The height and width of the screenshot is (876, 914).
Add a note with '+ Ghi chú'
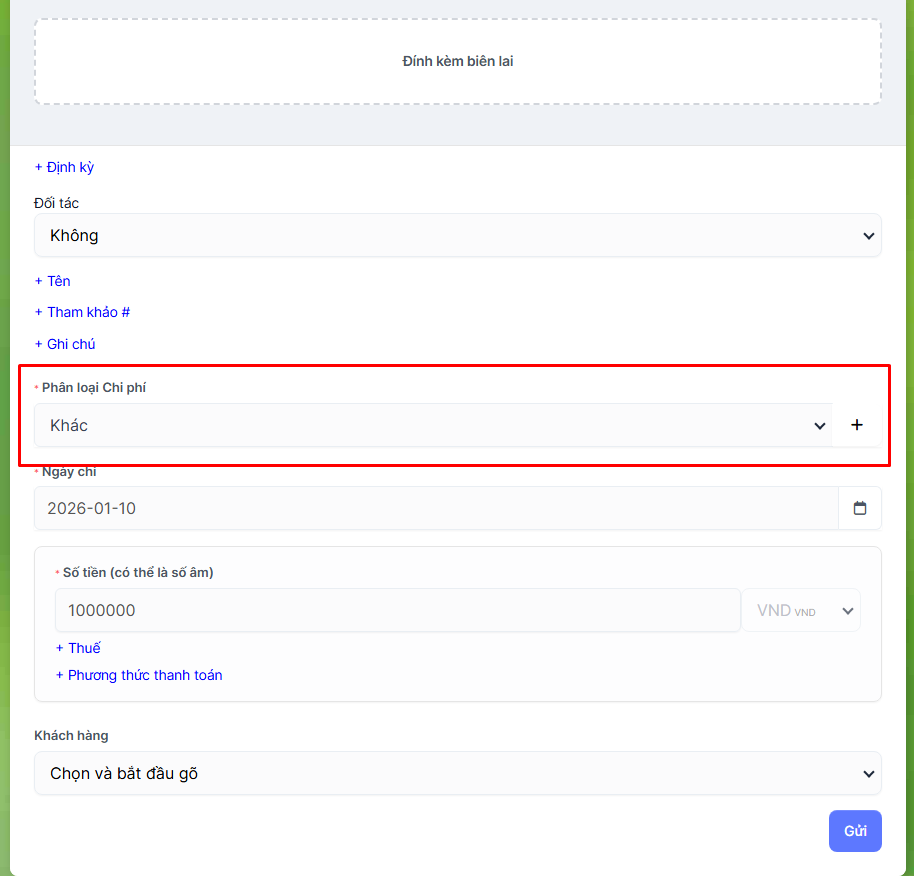coord(65,344)
